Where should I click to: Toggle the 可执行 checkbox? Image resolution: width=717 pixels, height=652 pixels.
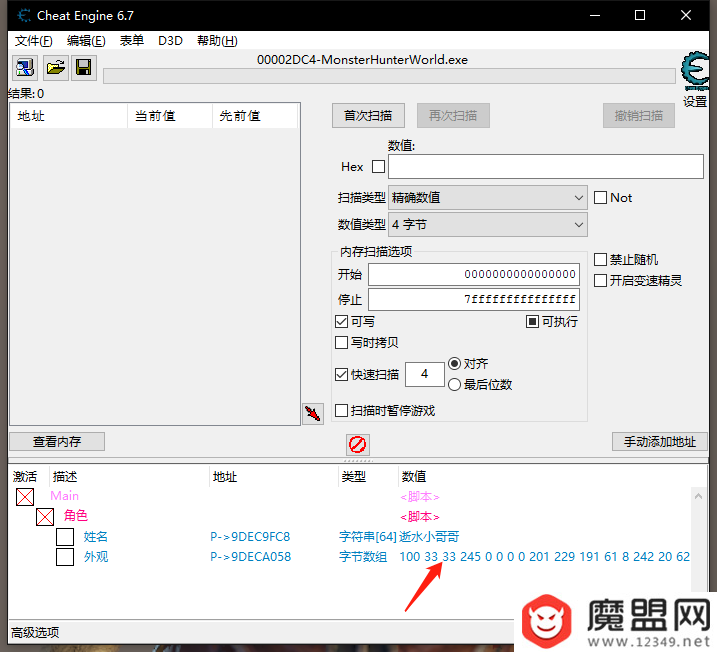[x=532, y=321]
